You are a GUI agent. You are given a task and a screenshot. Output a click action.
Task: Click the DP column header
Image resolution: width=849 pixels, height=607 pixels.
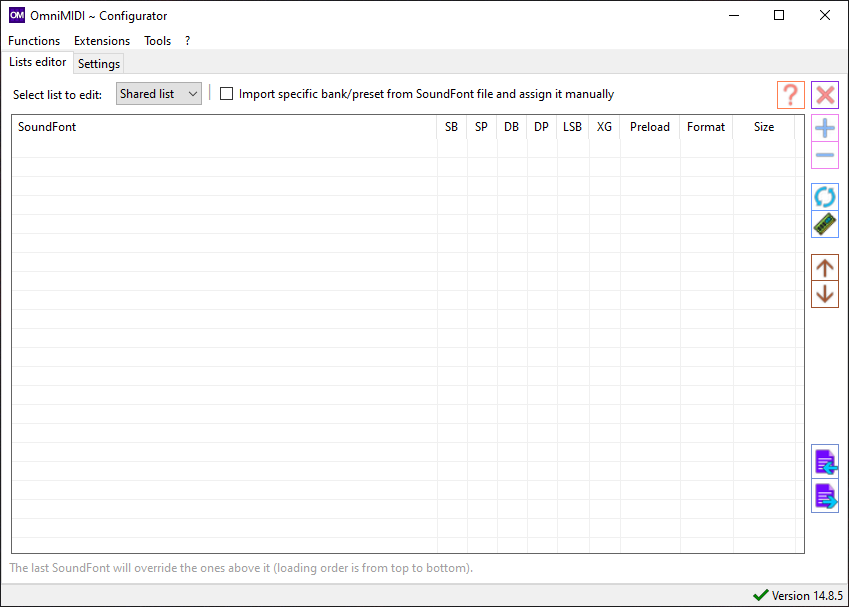pyautogui.click(x=541, y=127)
